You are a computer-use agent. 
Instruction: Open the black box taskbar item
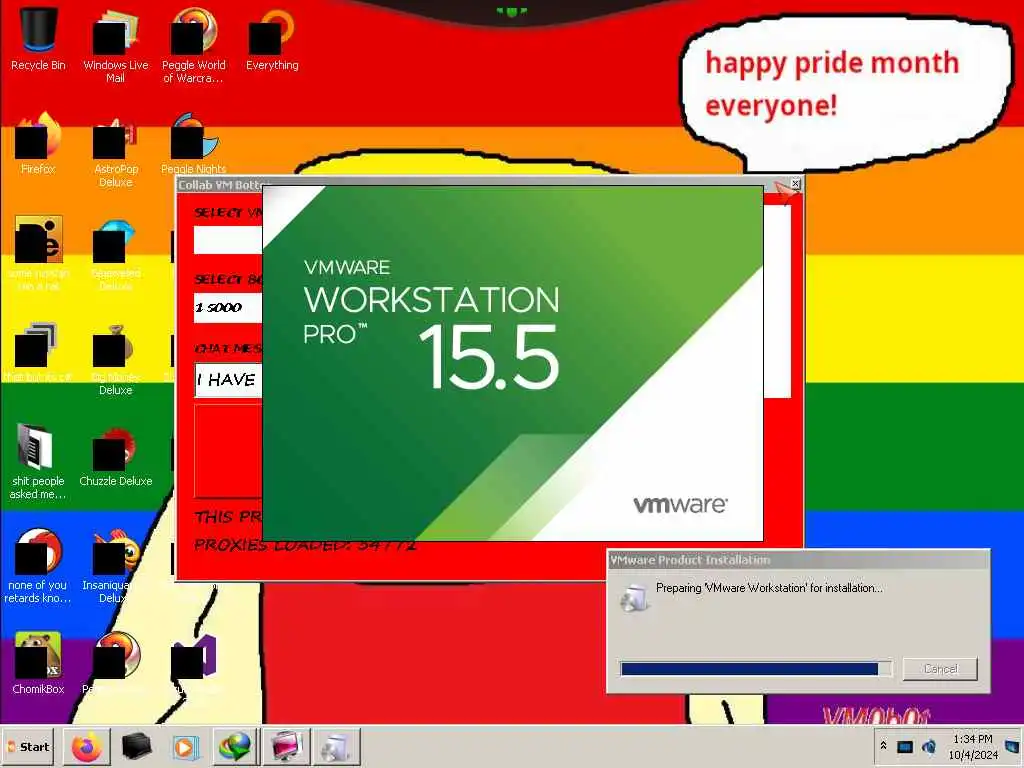[137, 746]
